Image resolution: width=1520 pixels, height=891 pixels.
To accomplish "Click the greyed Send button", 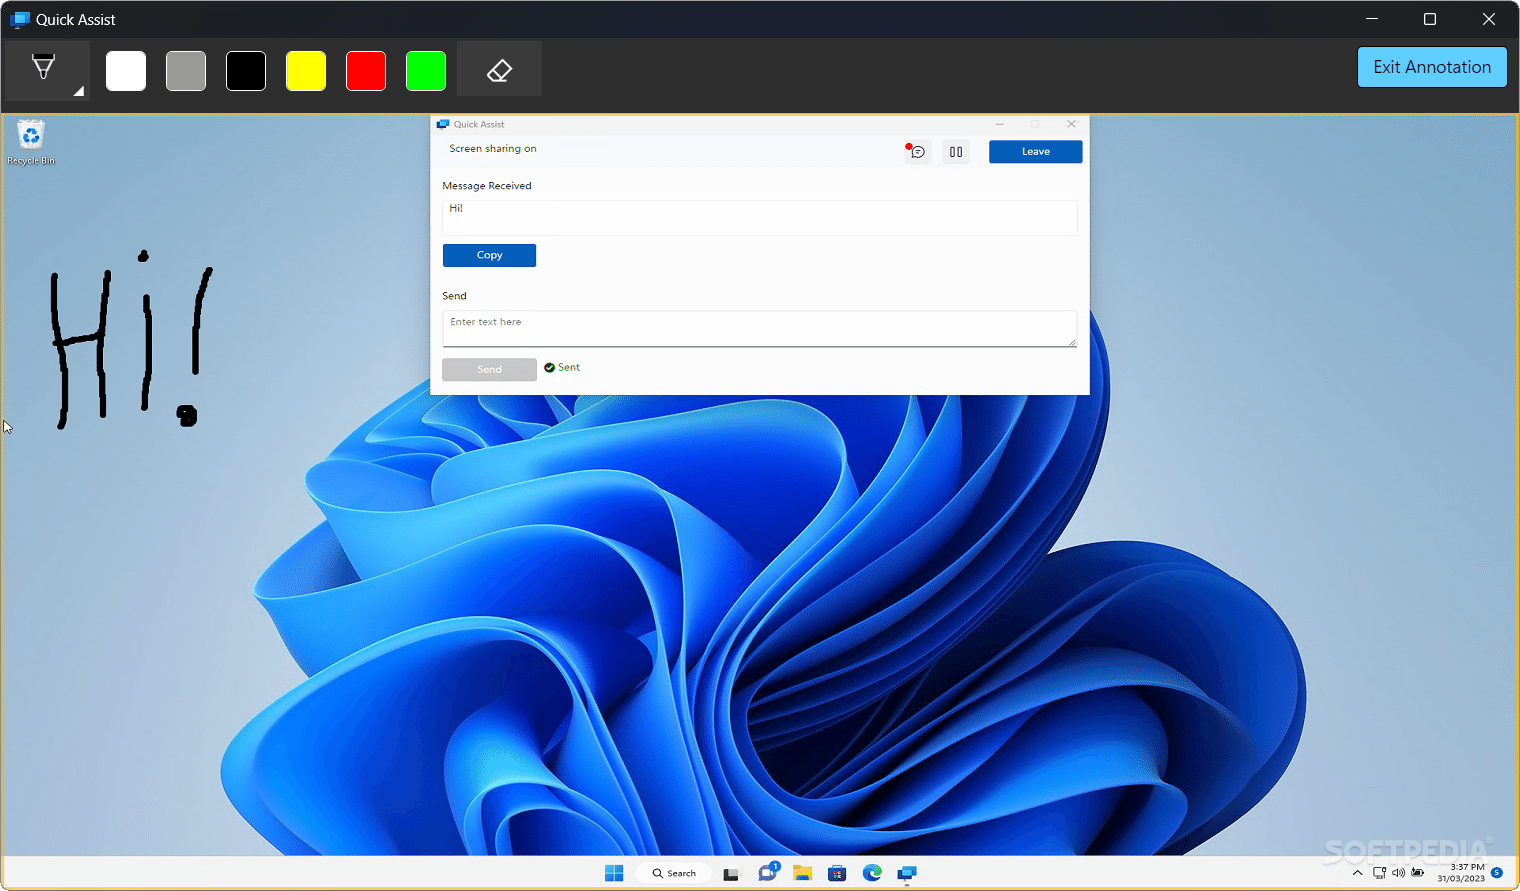I will (489, 369).
